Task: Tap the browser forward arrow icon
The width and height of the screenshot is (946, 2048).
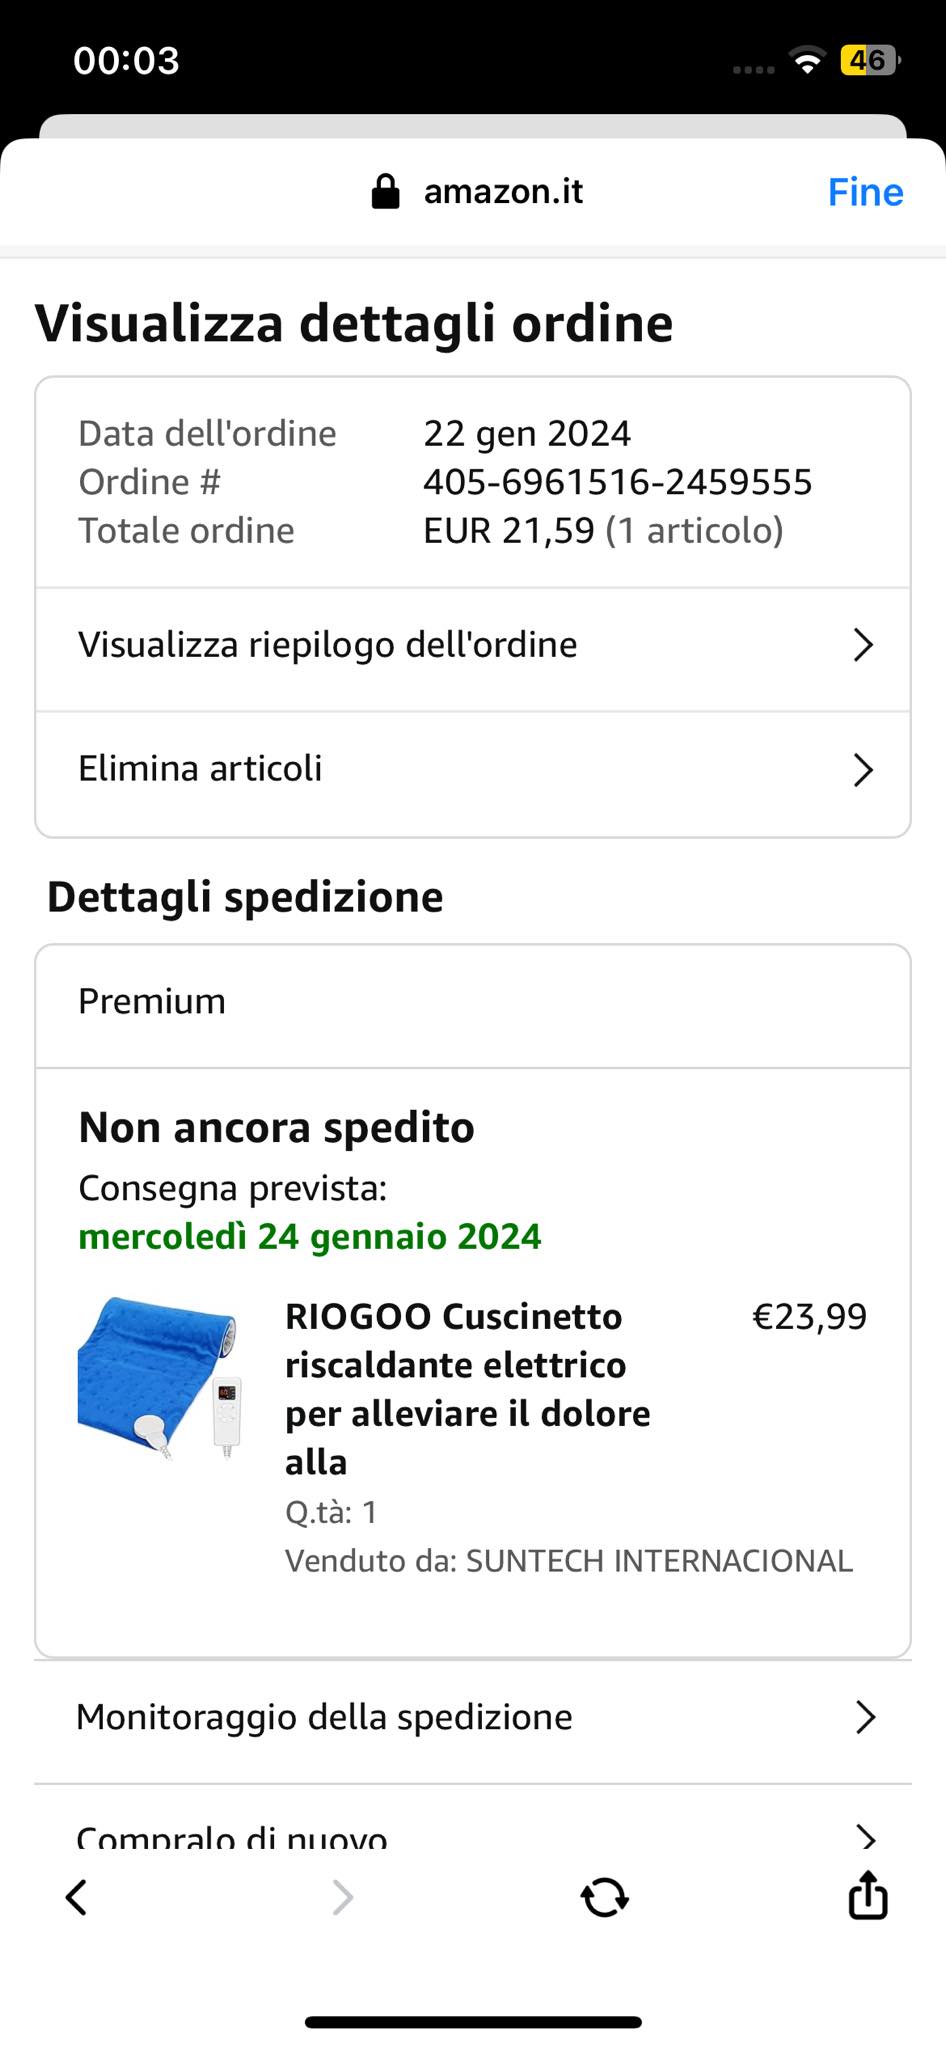Action: (x=342, y=1897)
